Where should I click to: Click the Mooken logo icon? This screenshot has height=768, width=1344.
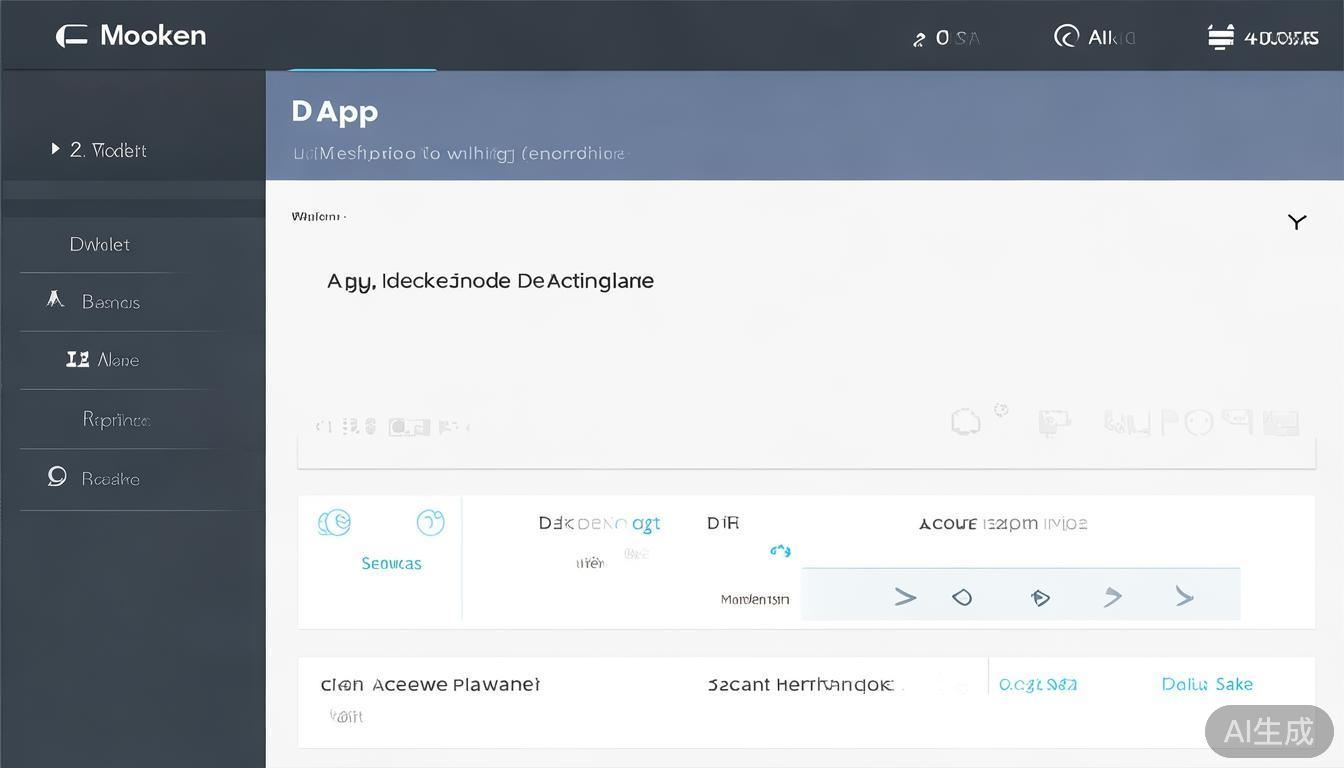(x=71, y=37)
